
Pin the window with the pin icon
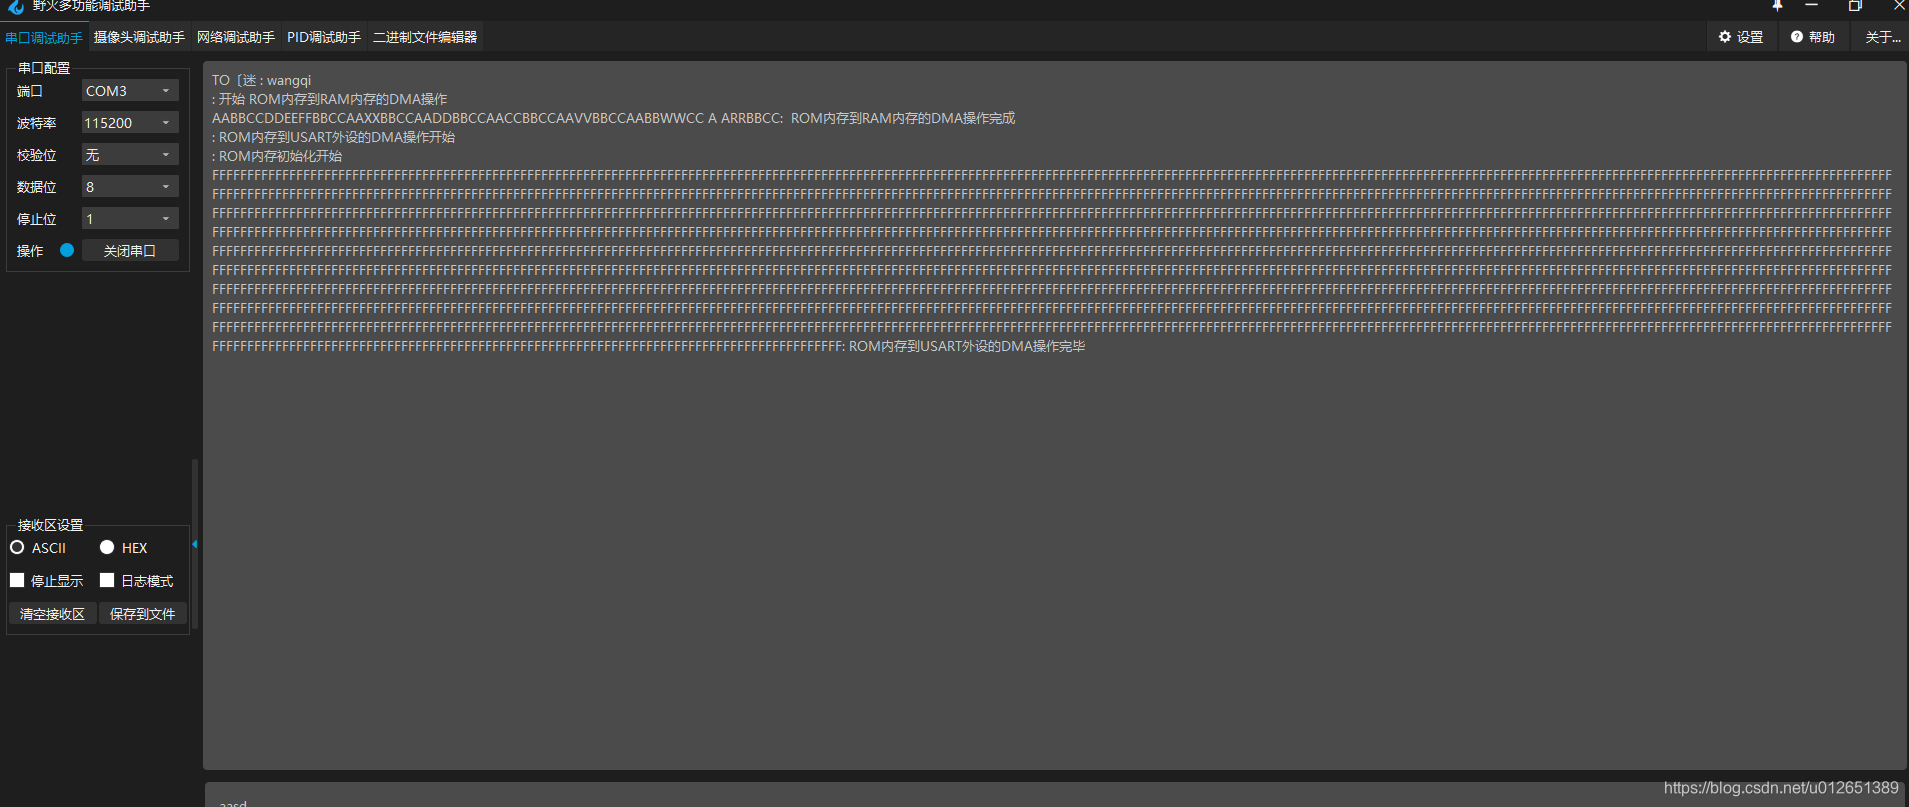point(1777,6)
